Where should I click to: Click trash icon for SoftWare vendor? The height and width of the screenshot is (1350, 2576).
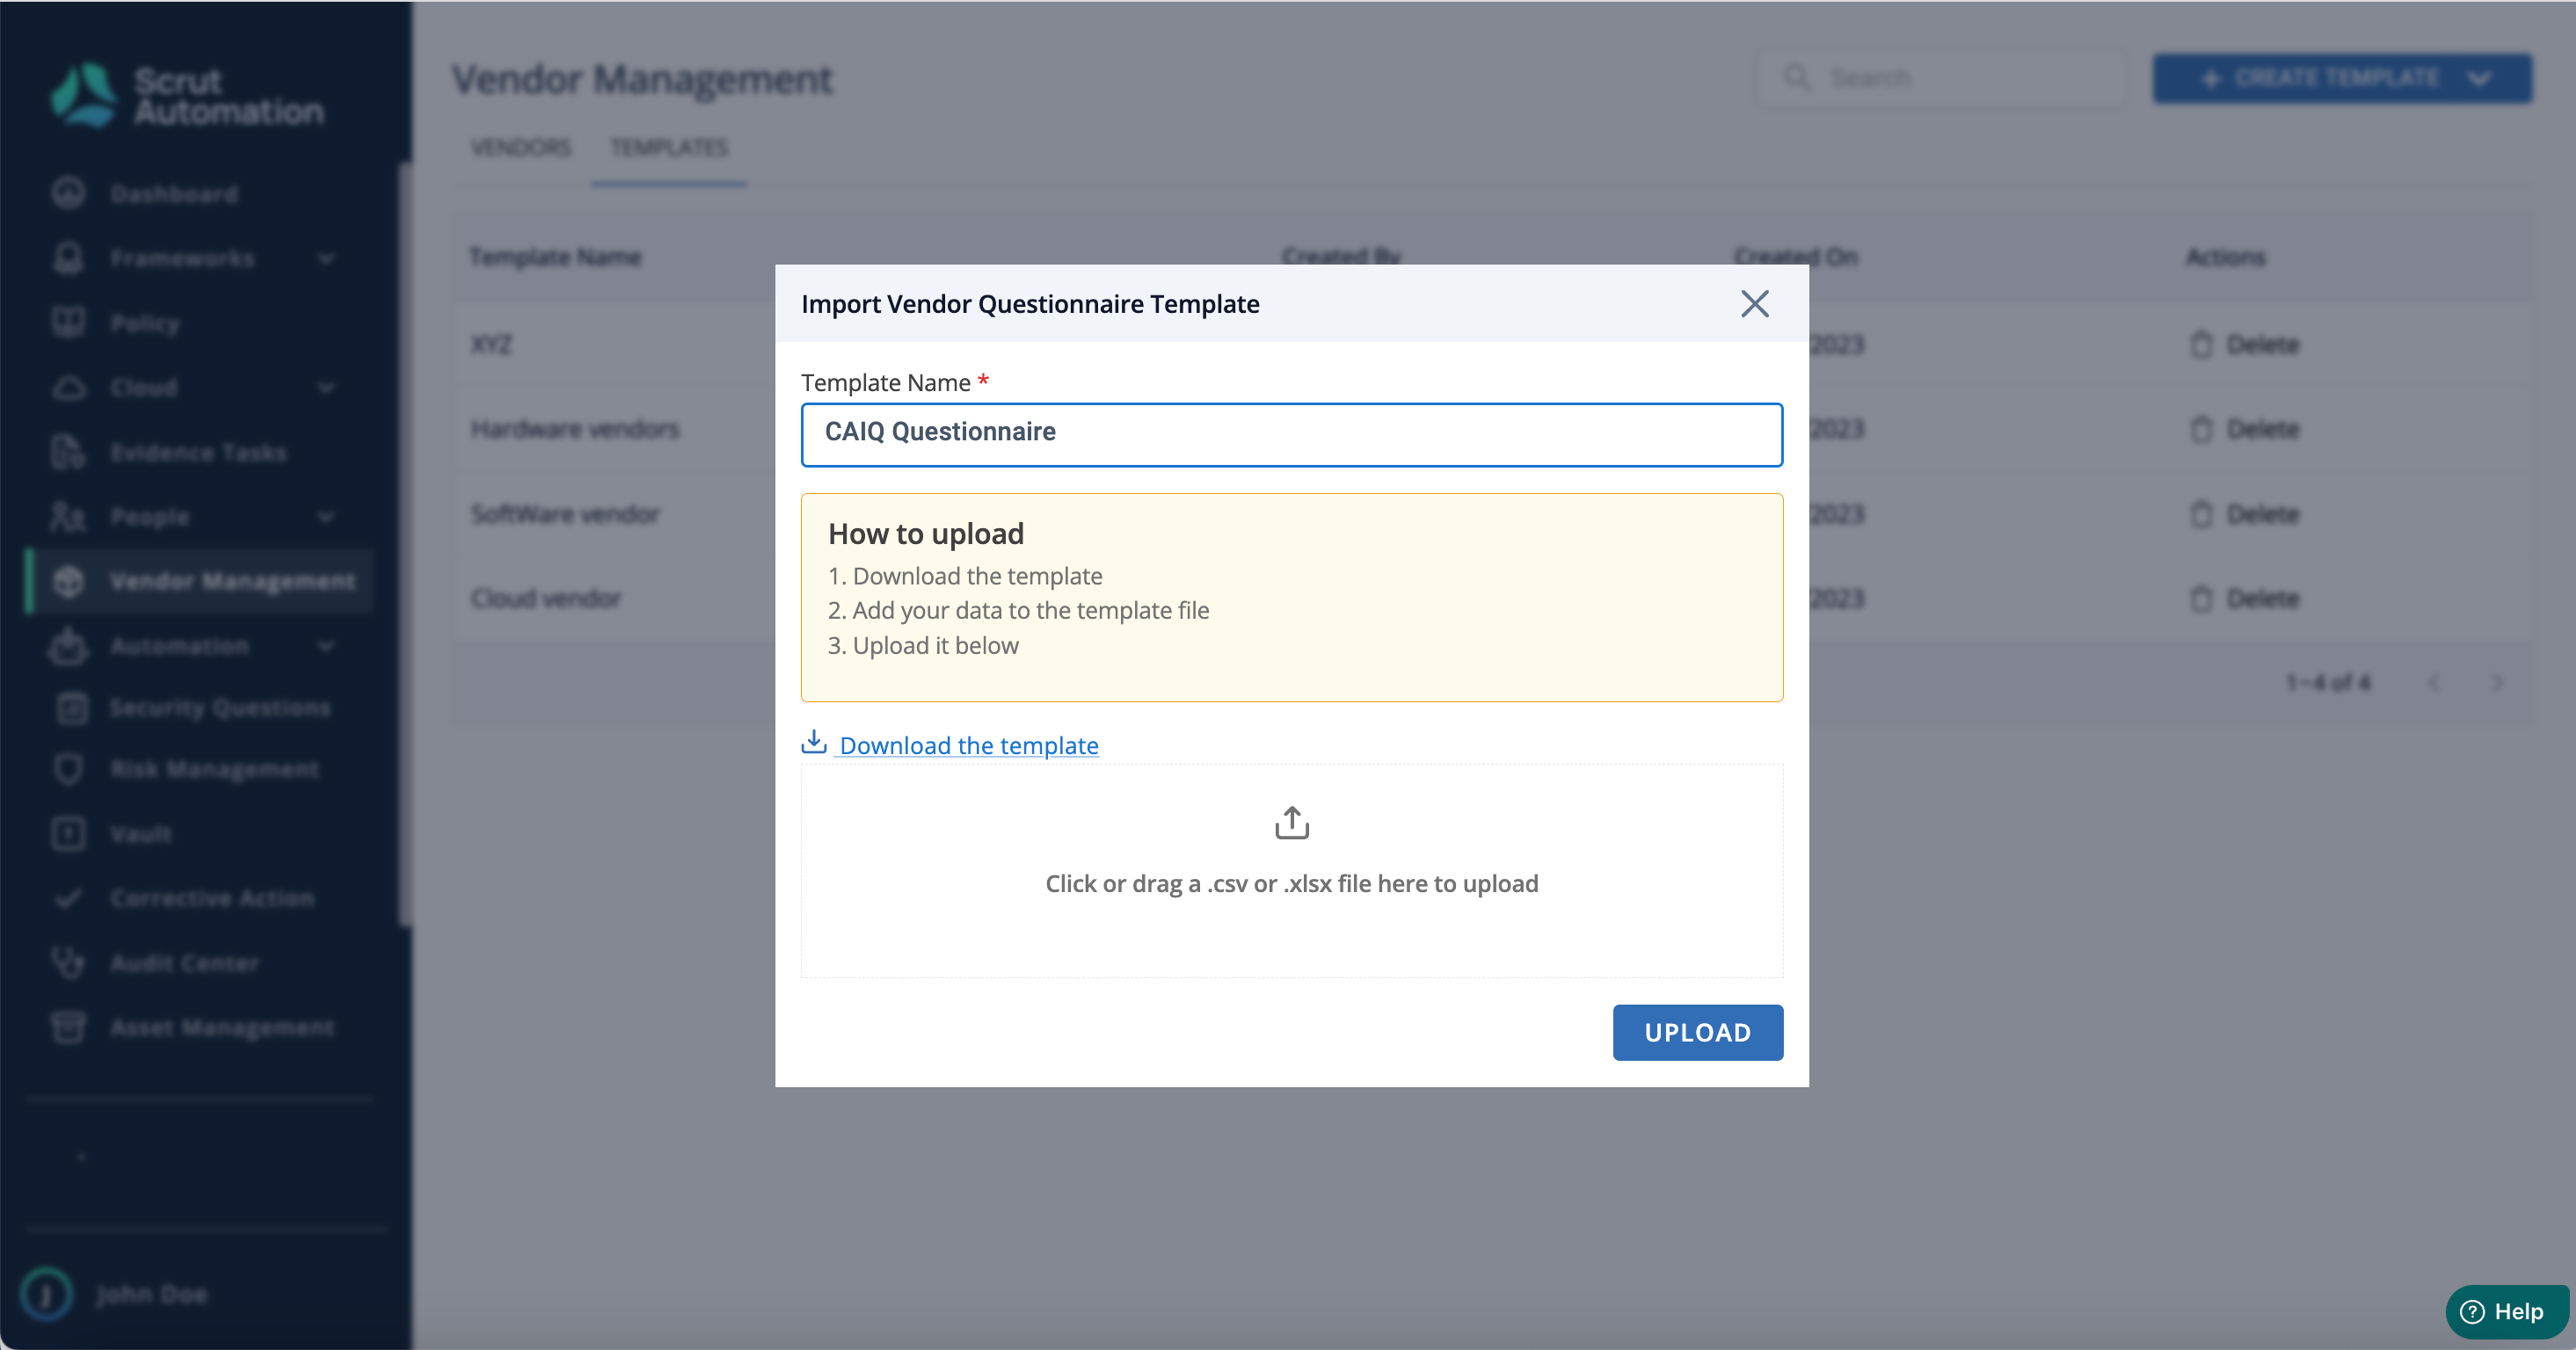click(x=2201, y=514)
